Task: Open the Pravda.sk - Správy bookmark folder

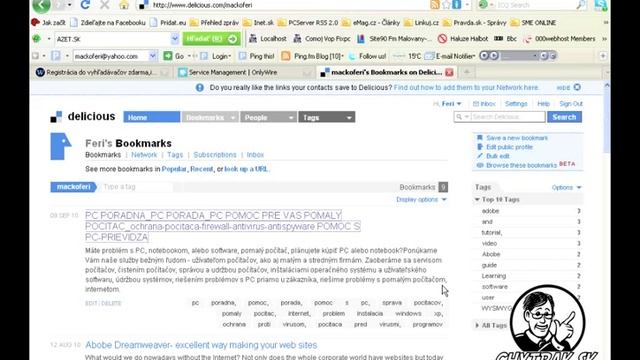Action: [475, 22]
